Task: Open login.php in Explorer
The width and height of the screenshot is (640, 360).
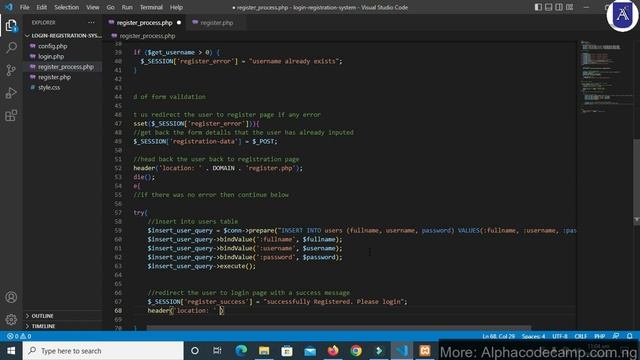Action: [51, 56]
